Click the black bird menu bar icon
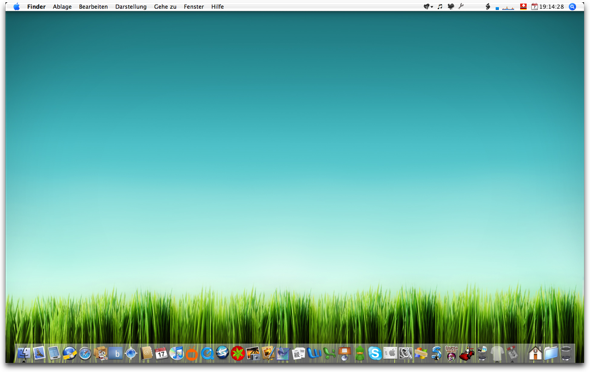The height and width of the screenshot is (372, 590). 450,6
